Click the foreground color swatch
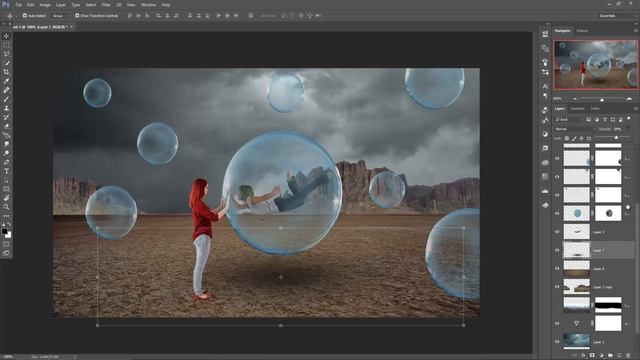 coord(4,232)
